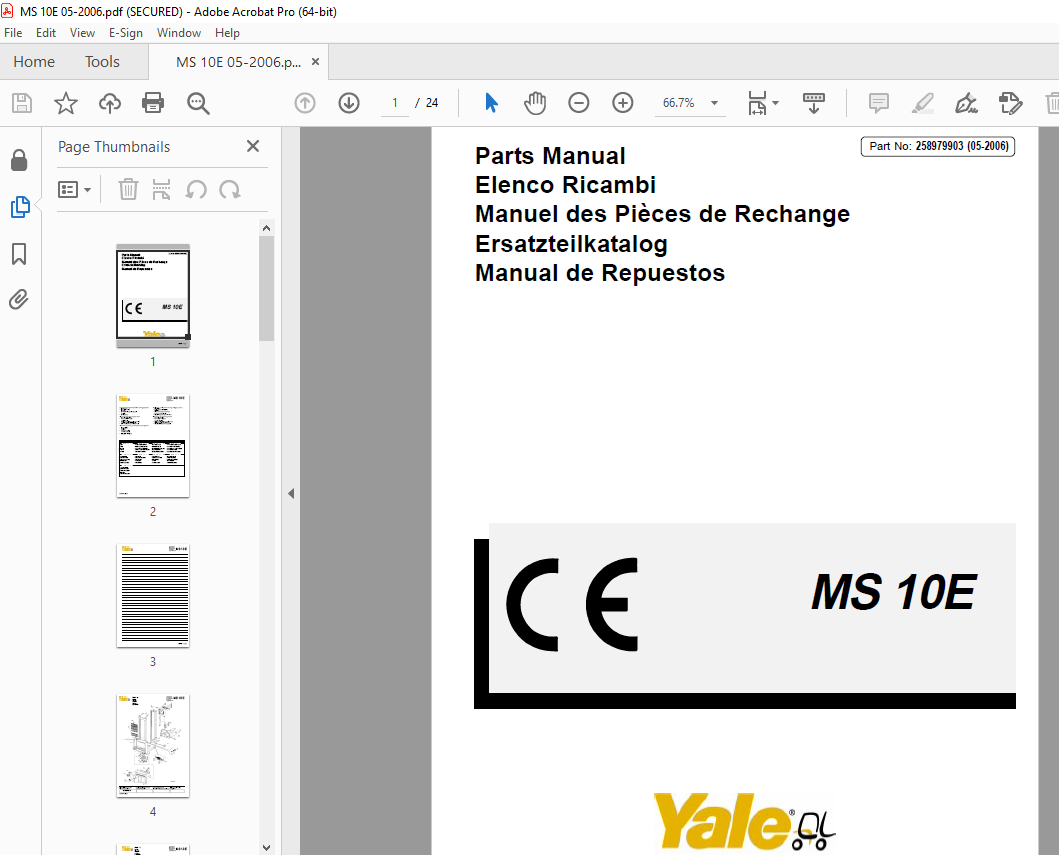Click the fit page width icon
The height and width of the screenshot is (855, 1059).
point(757,103)
